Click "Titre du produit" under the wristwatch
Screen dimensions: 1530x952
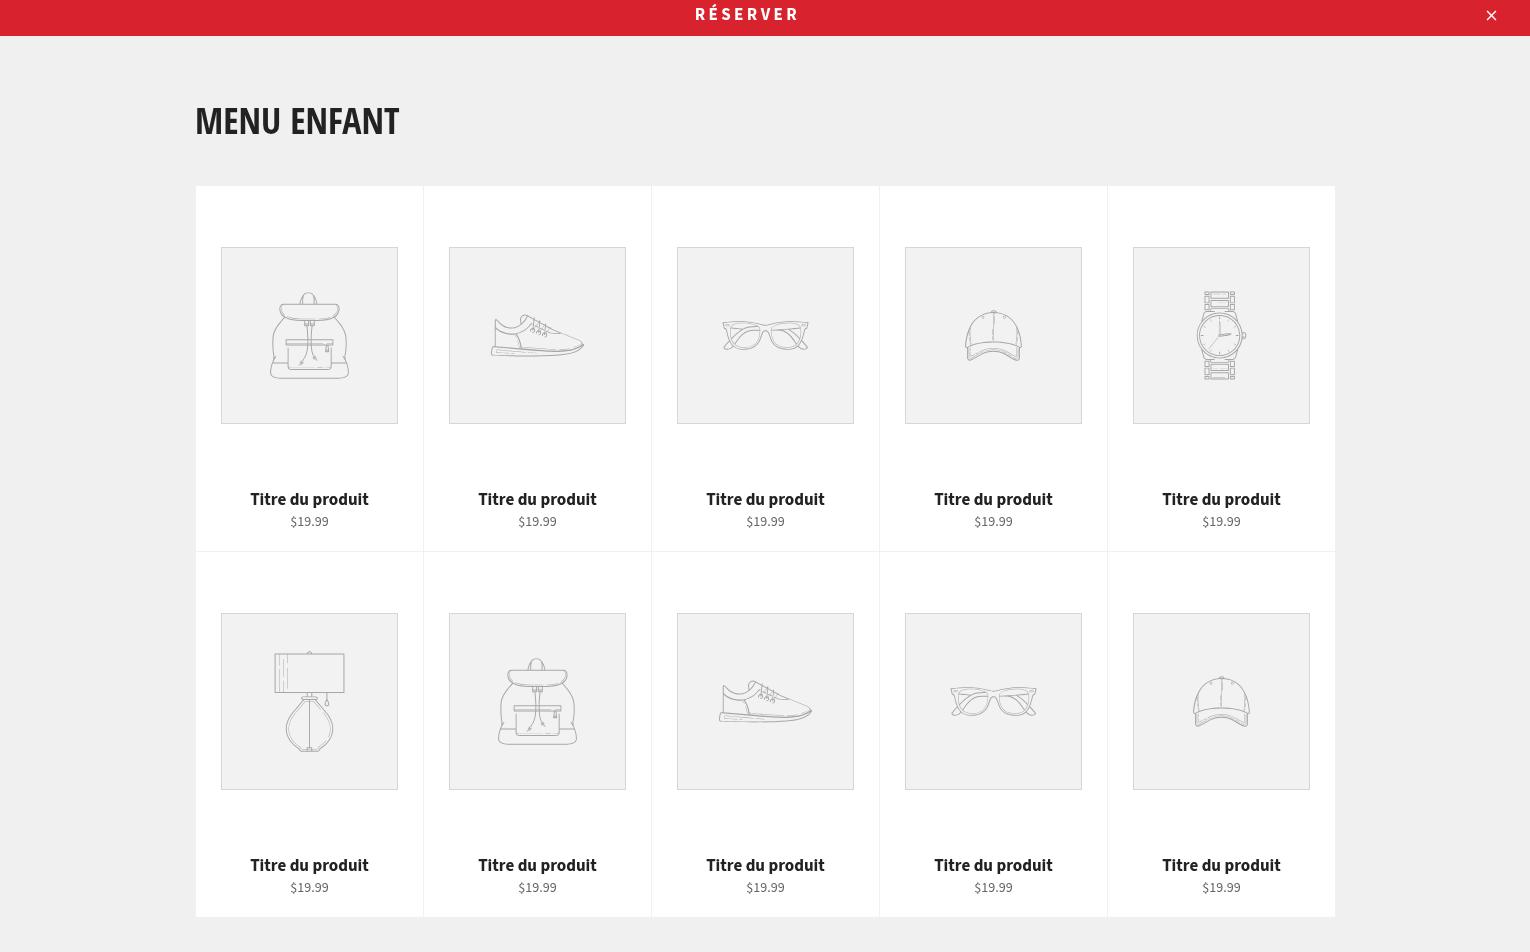click(x=1221, y=499)
